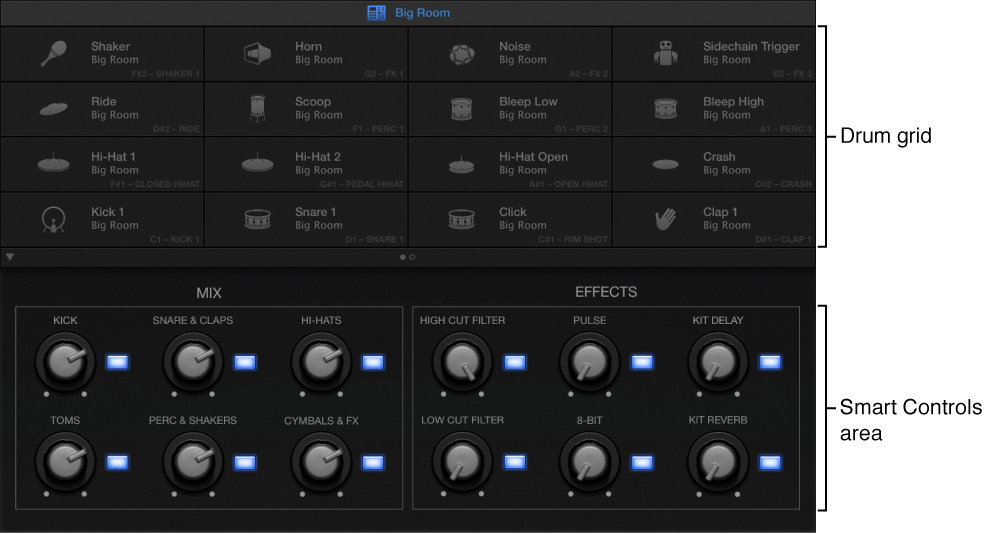Screen dimensions: 986x534
Task: Toggle the PULSE effect button
Action: click(x=641, y=362)
